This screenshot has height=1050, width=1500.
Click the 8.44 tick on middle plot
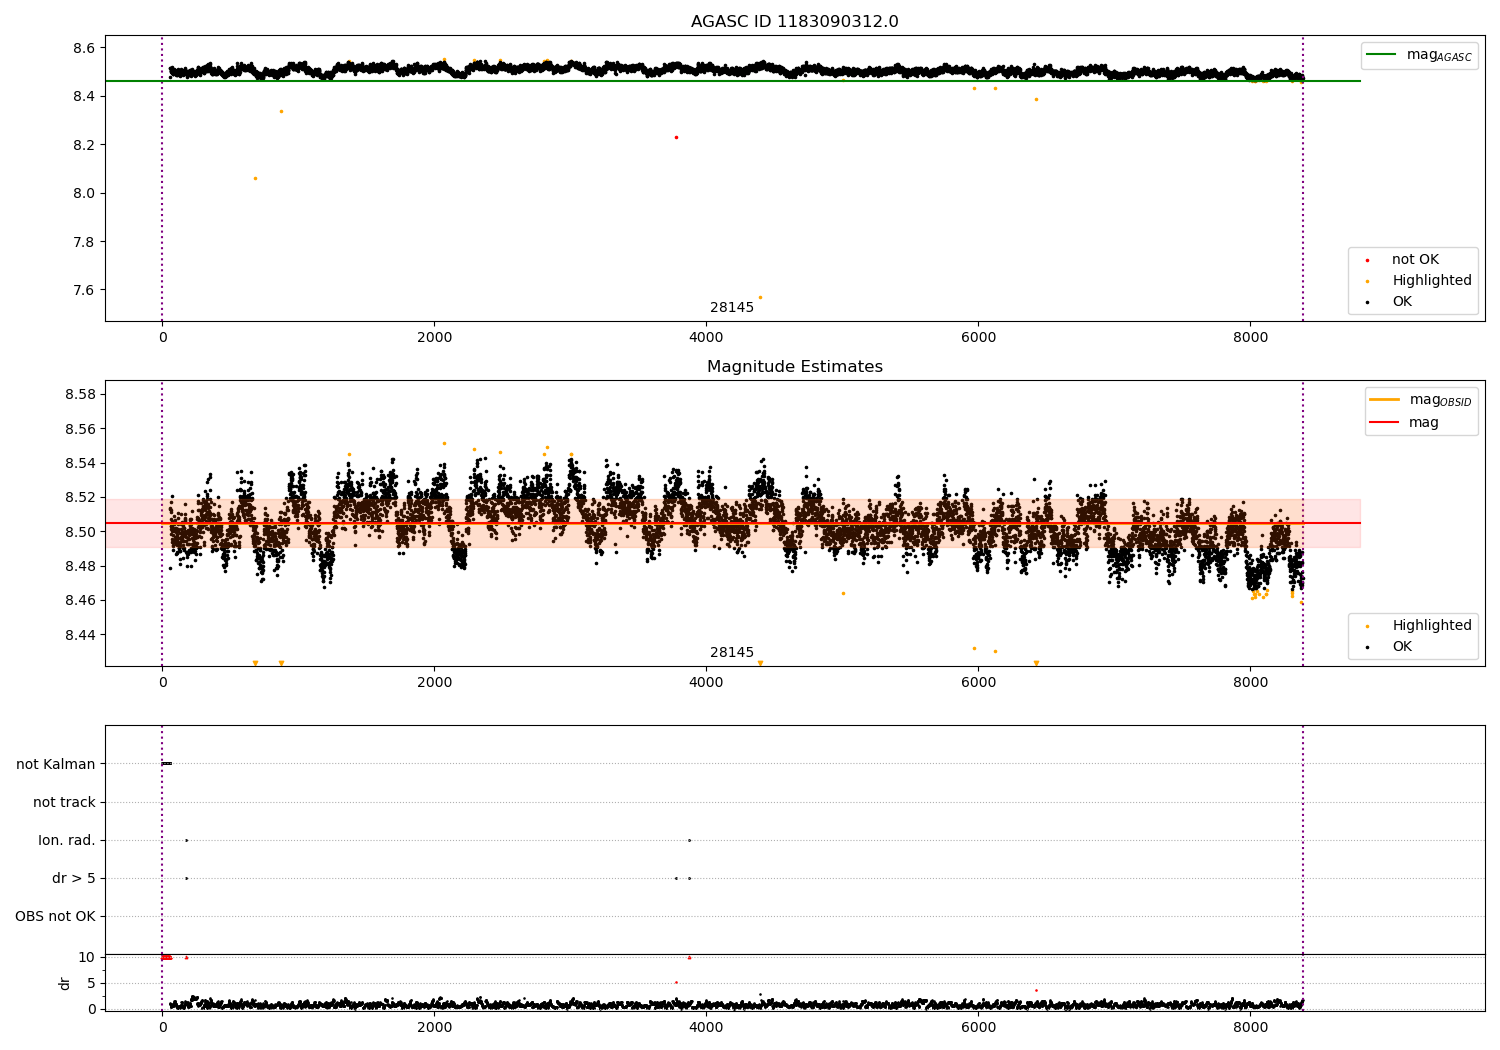[x=80, y=635]
